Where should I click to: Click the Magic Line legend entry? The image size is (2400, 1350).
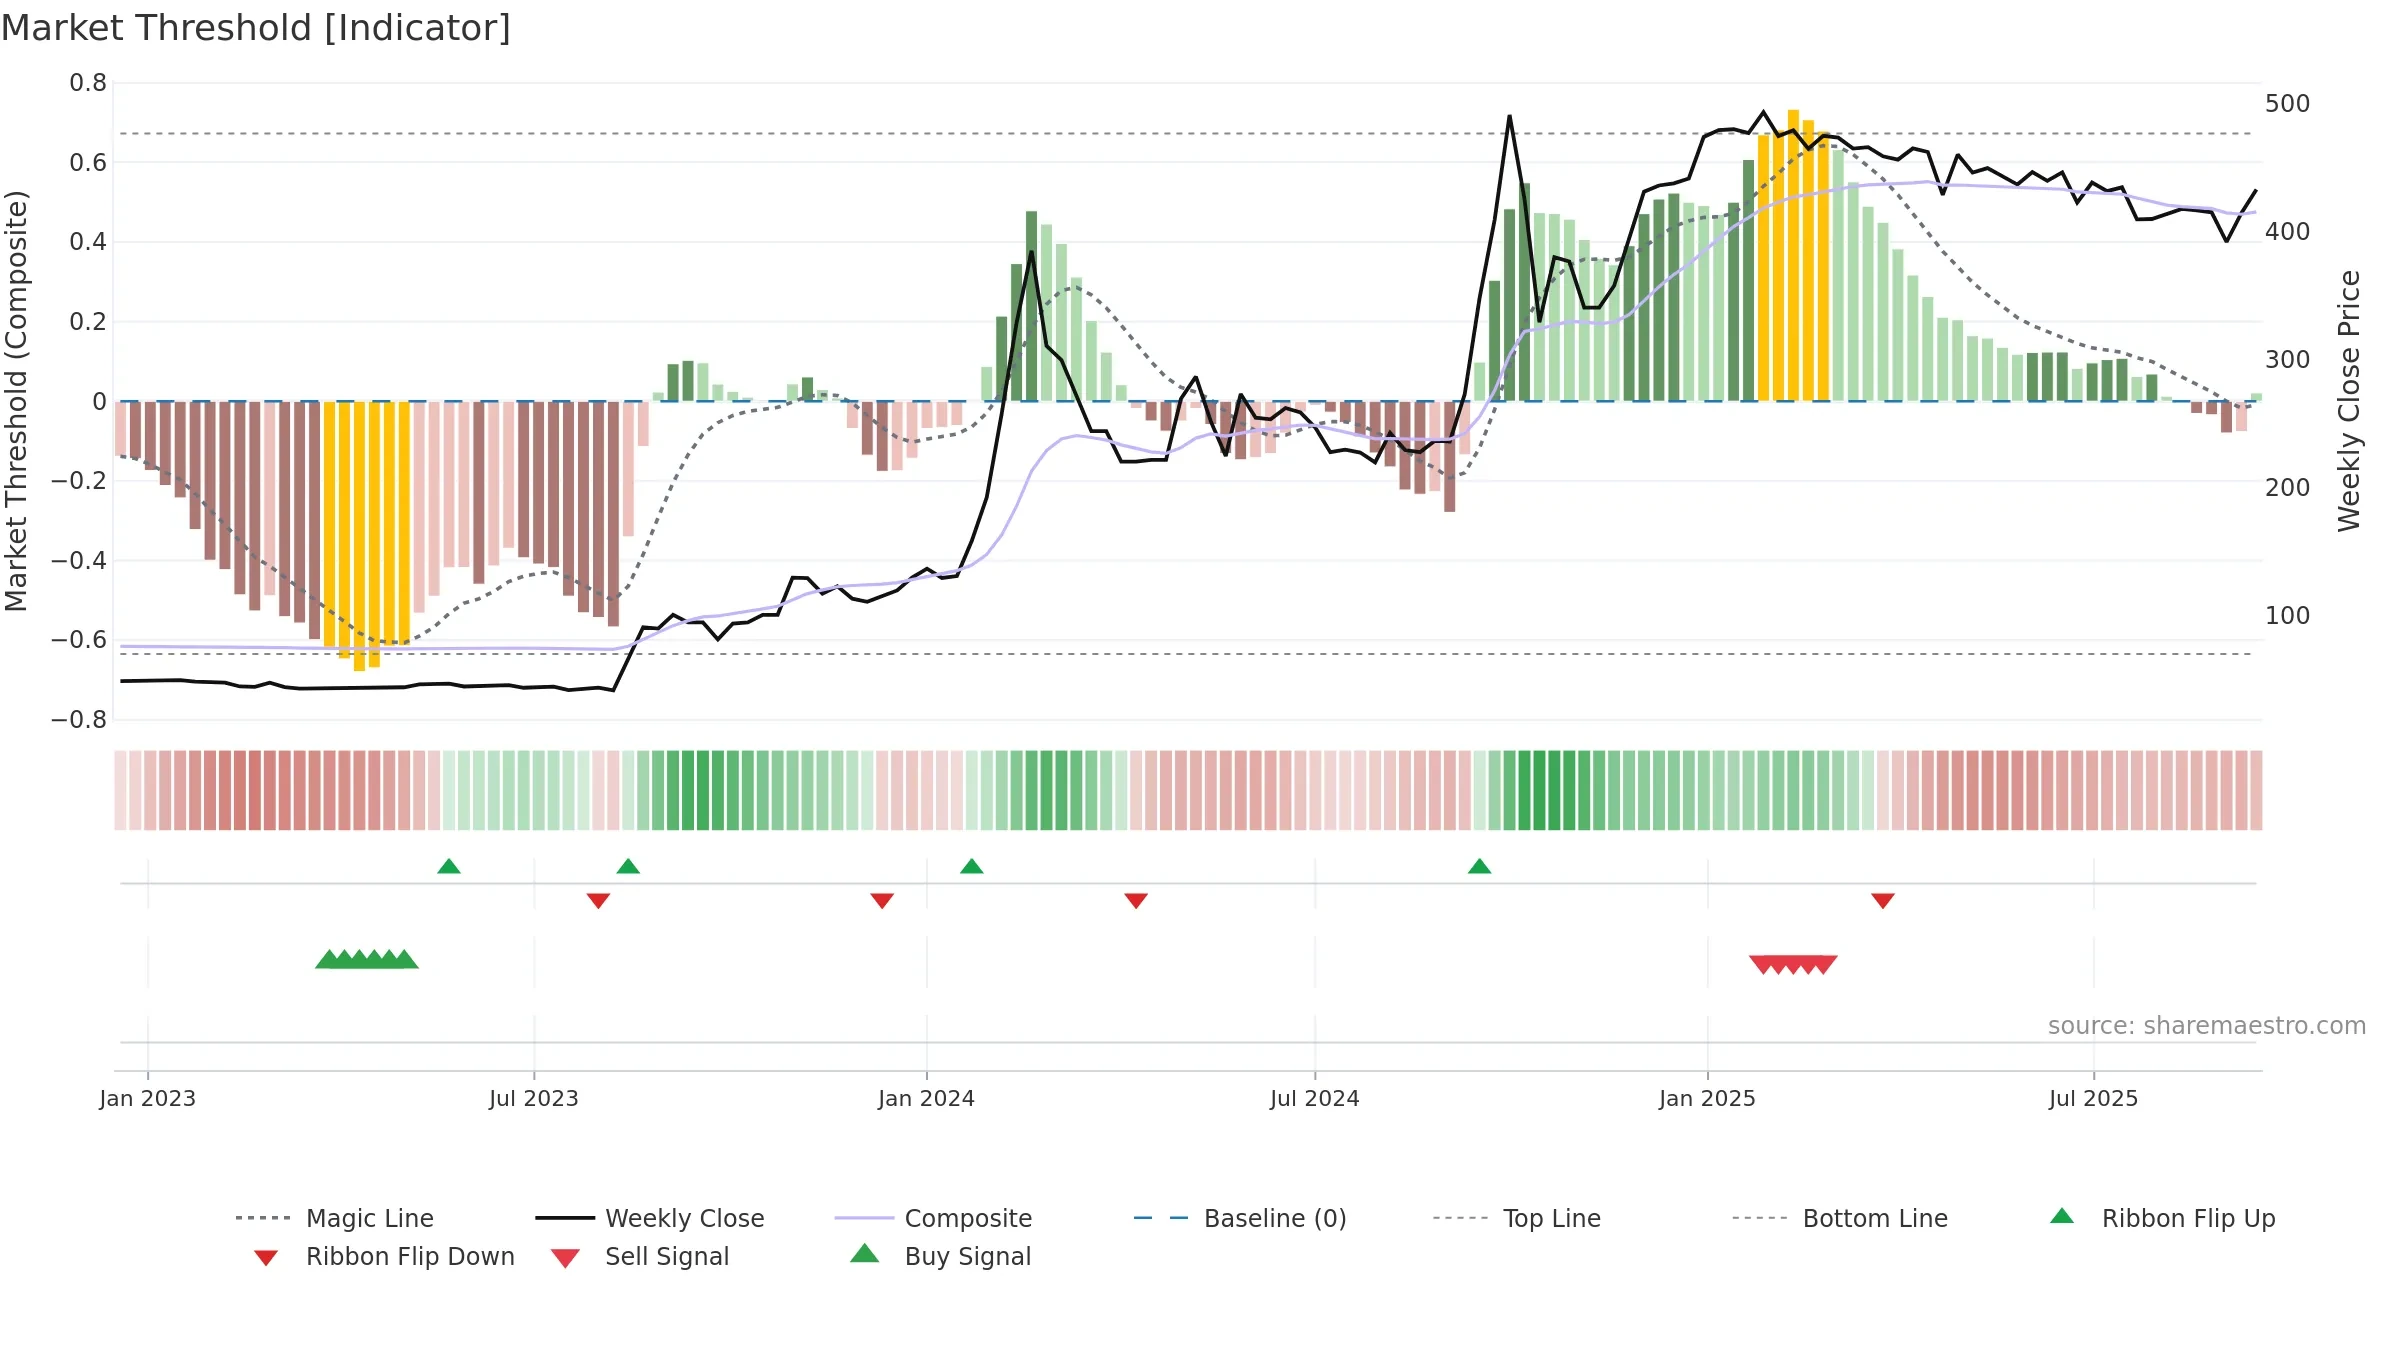coord(334,1218)
